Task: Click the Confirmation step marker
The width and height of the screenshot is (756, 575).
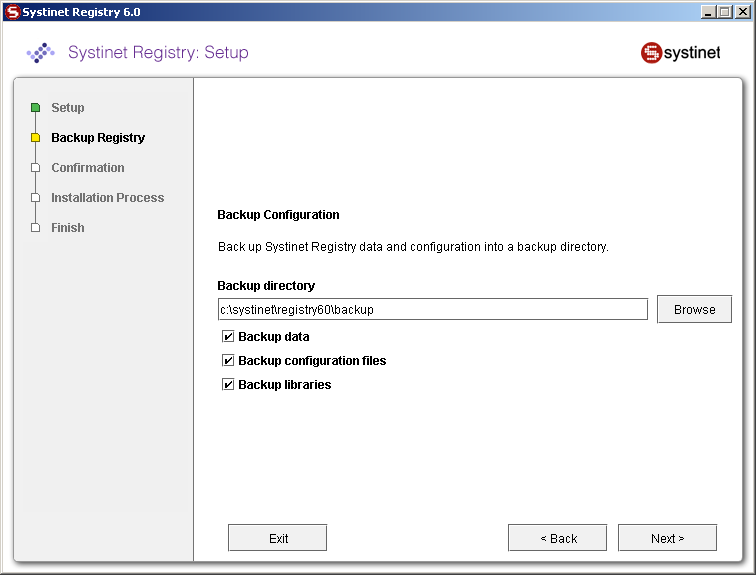Action: [35, 168]
